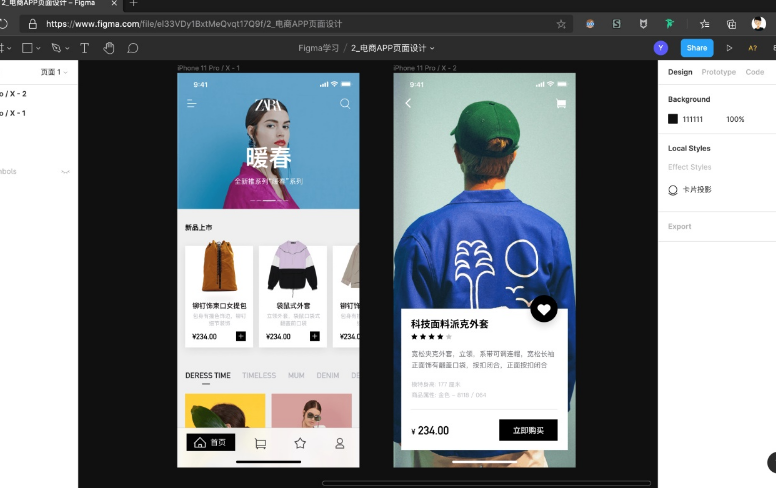Click the horizontal canvas scrollbar
776x488 pixels.
(486, 483)
